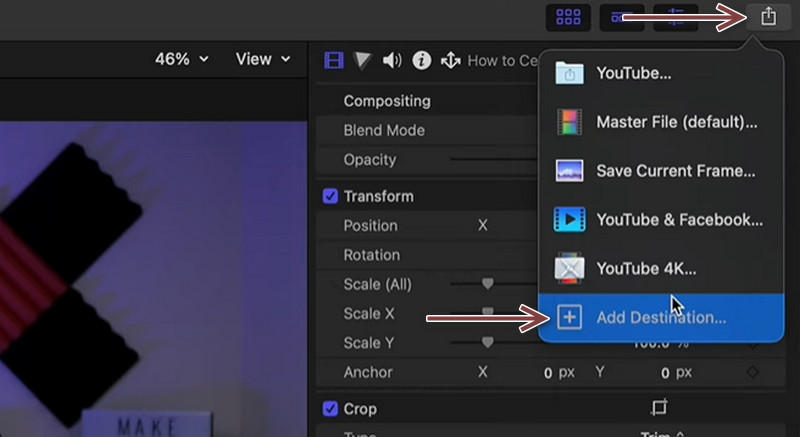Click the plus icon beside Add Destination
The image size is (800, 437).
[568, 318]
